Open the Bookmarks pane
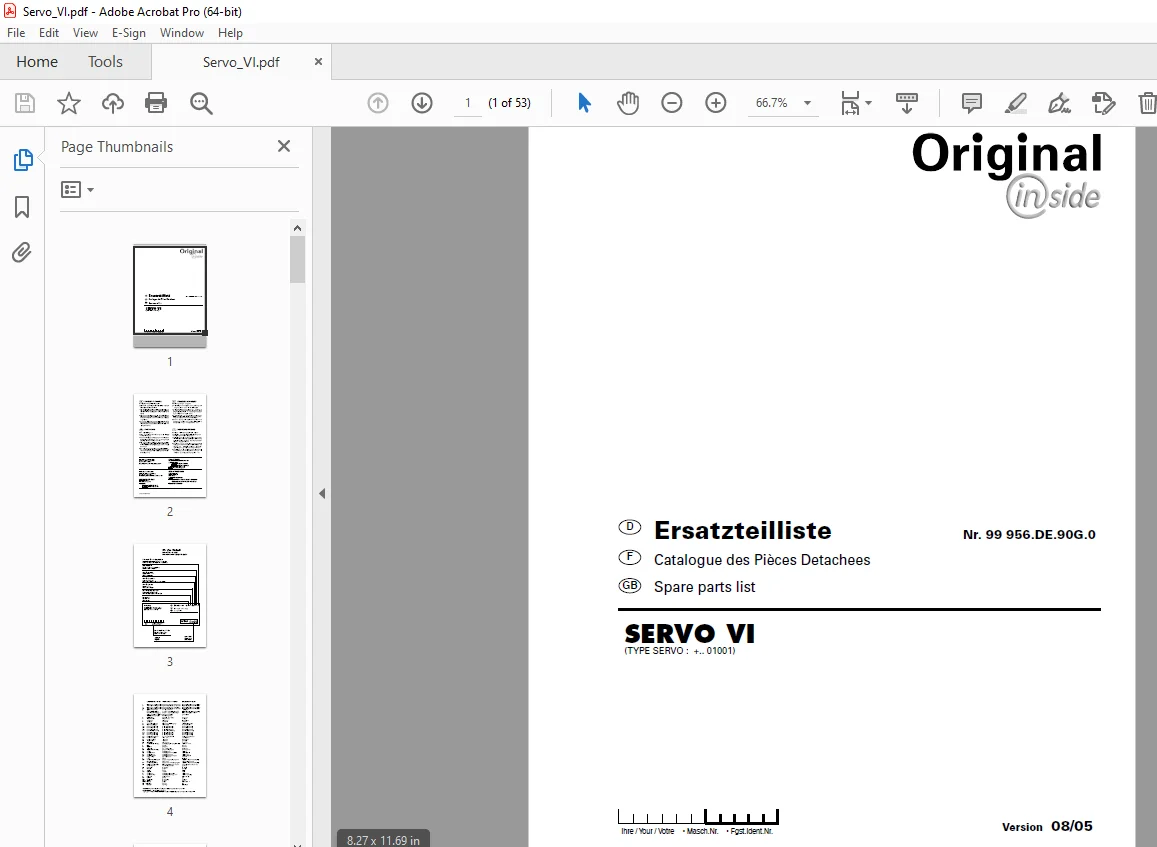This screenshot has height=847, width=1157. tap(22, 207)
